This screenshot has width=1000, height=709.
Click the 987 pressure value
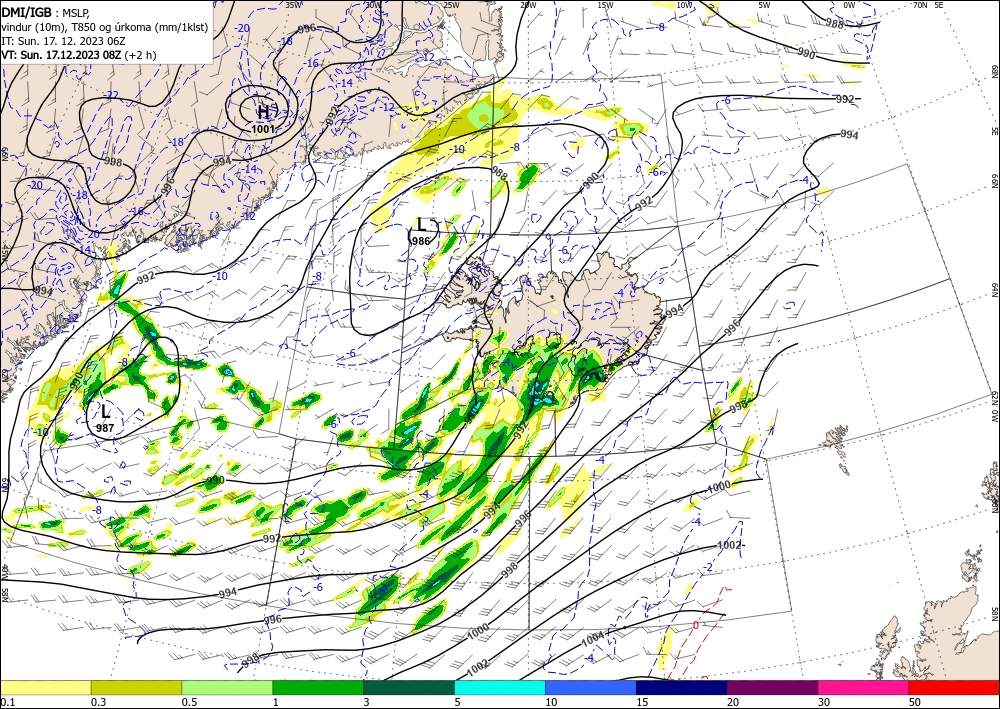(105, 428)
